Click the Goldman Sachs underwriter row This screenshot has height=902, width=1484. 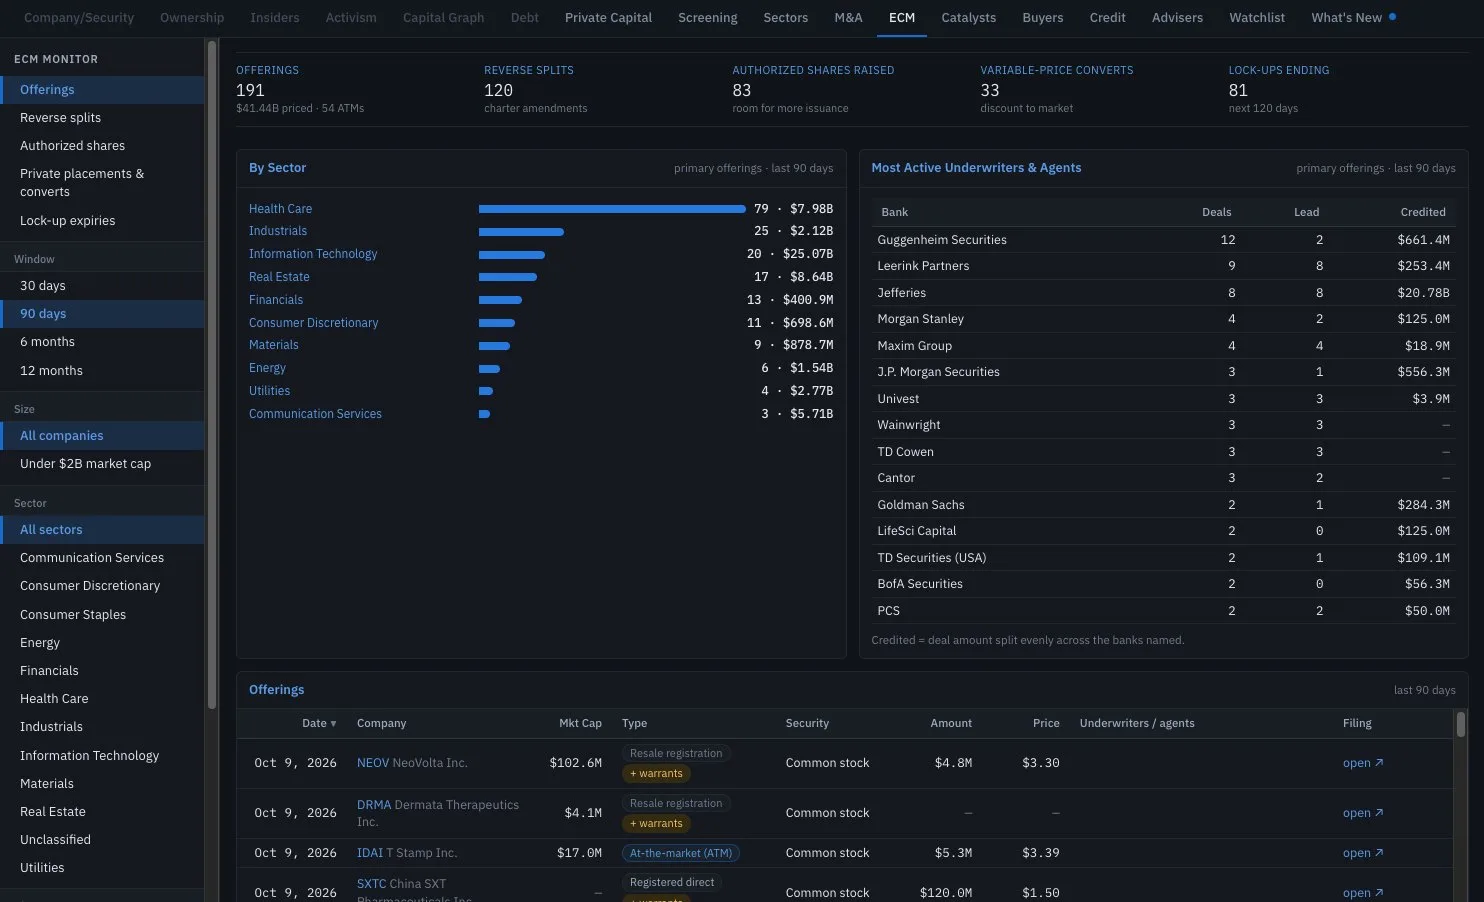pyautogui.click(x=1163, y=505)
